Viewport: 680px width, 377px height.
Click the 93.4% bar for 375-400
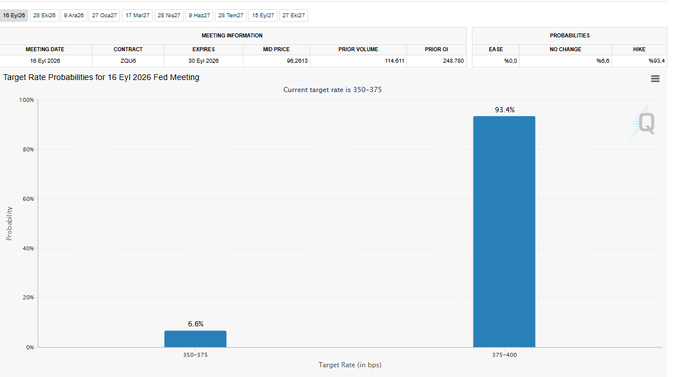pos(504,232)
